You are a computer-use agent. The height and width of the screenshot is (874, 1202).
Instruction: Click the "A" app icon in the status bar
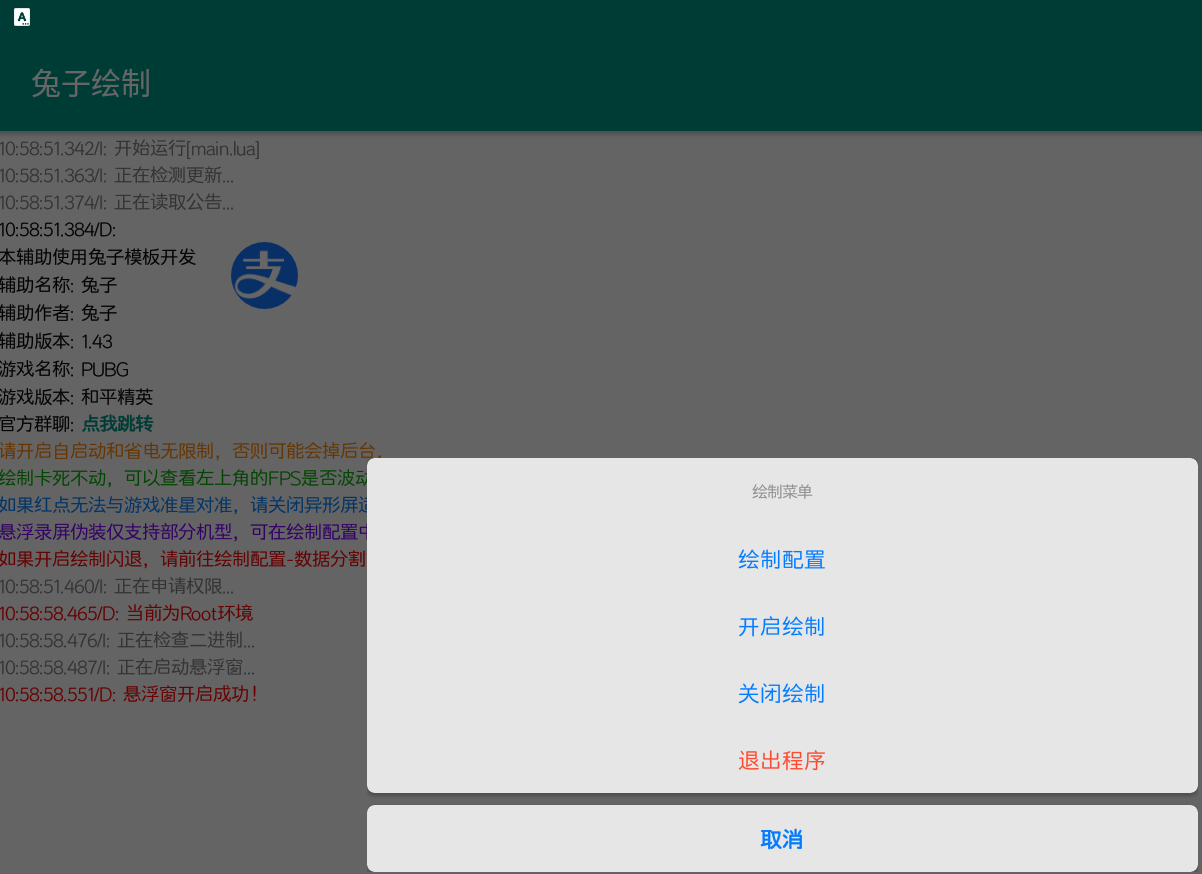pos(21,17)
